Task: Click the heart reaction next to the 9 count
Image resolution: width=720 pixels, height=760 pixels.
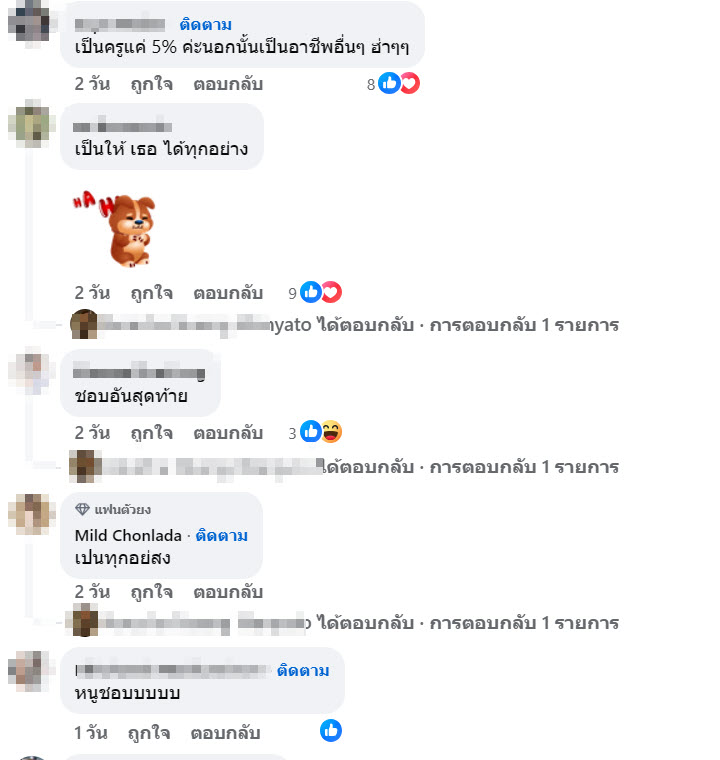Action: click(x=332, y=292)
